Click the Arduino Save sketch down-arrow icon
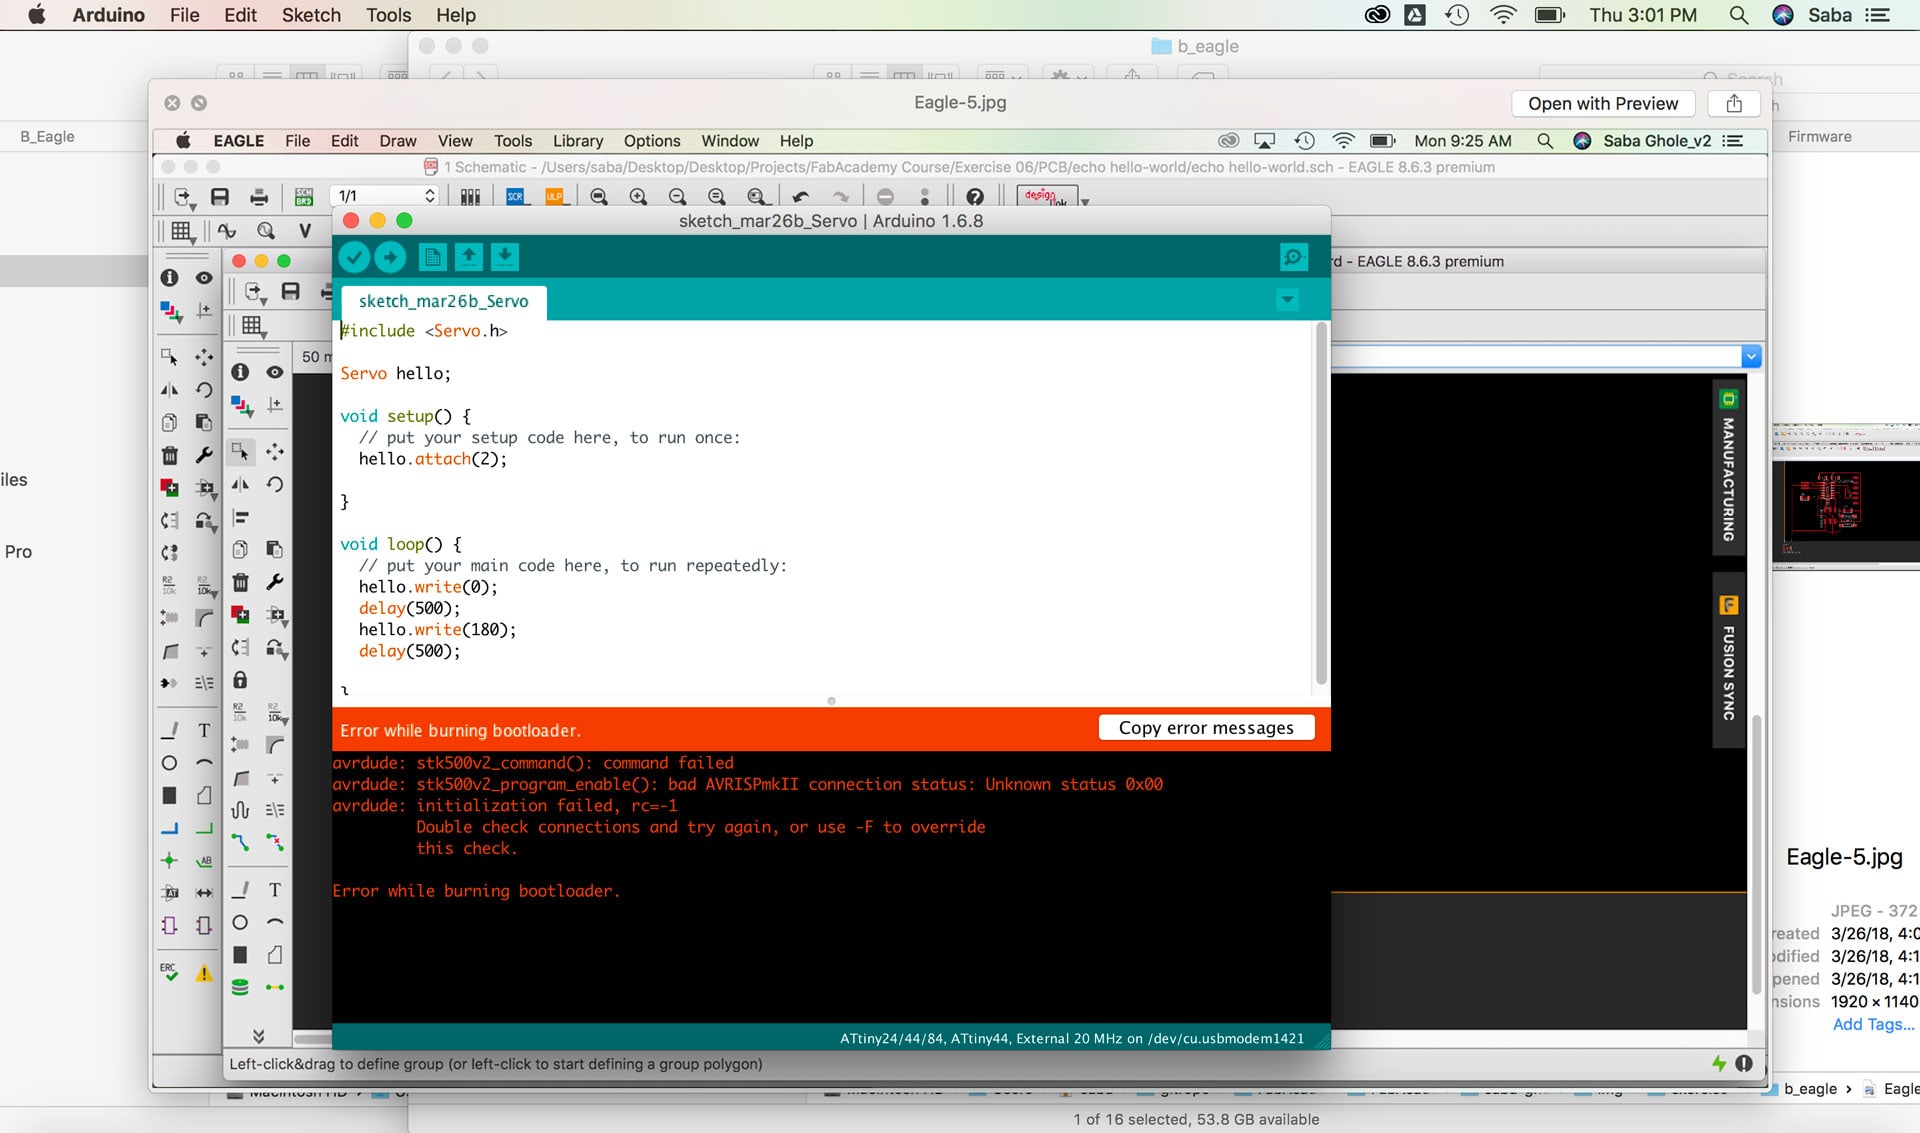1920x1133 pixels. 505,258
